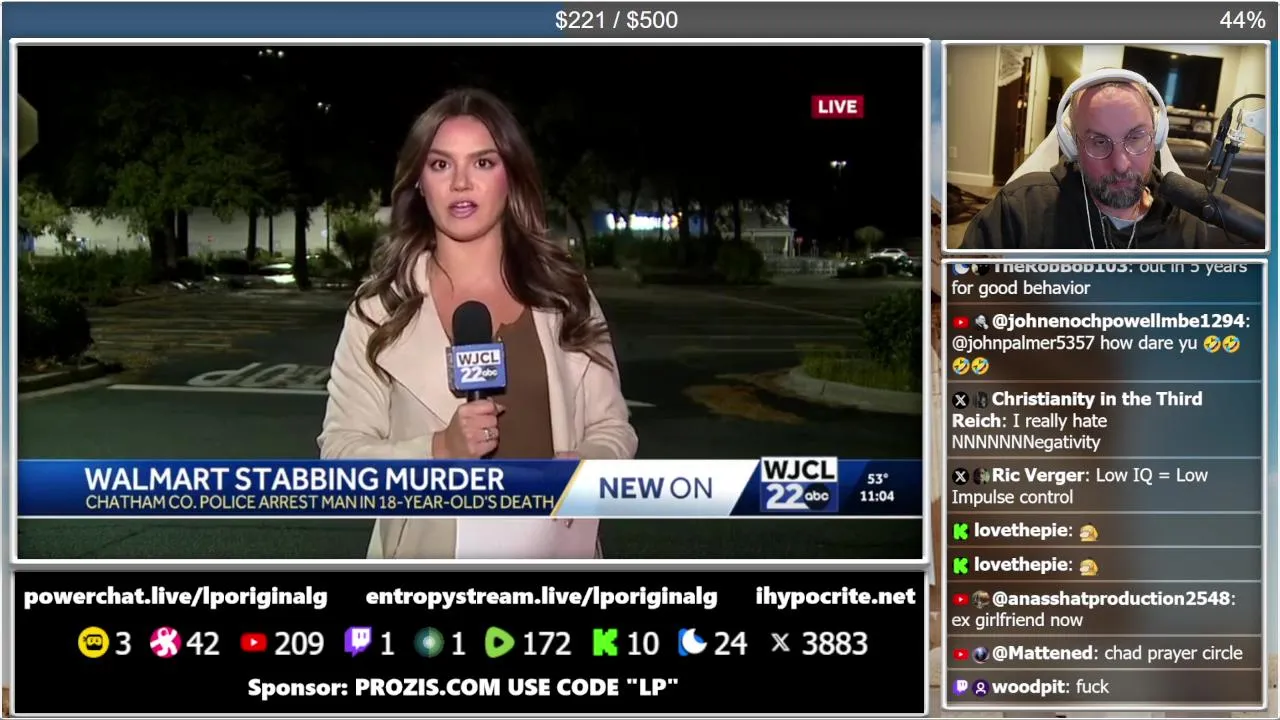The width and height of the screenshot is (1280, 720).
Task: Click avatar next to @Mattened username
Action: point(980,654)
